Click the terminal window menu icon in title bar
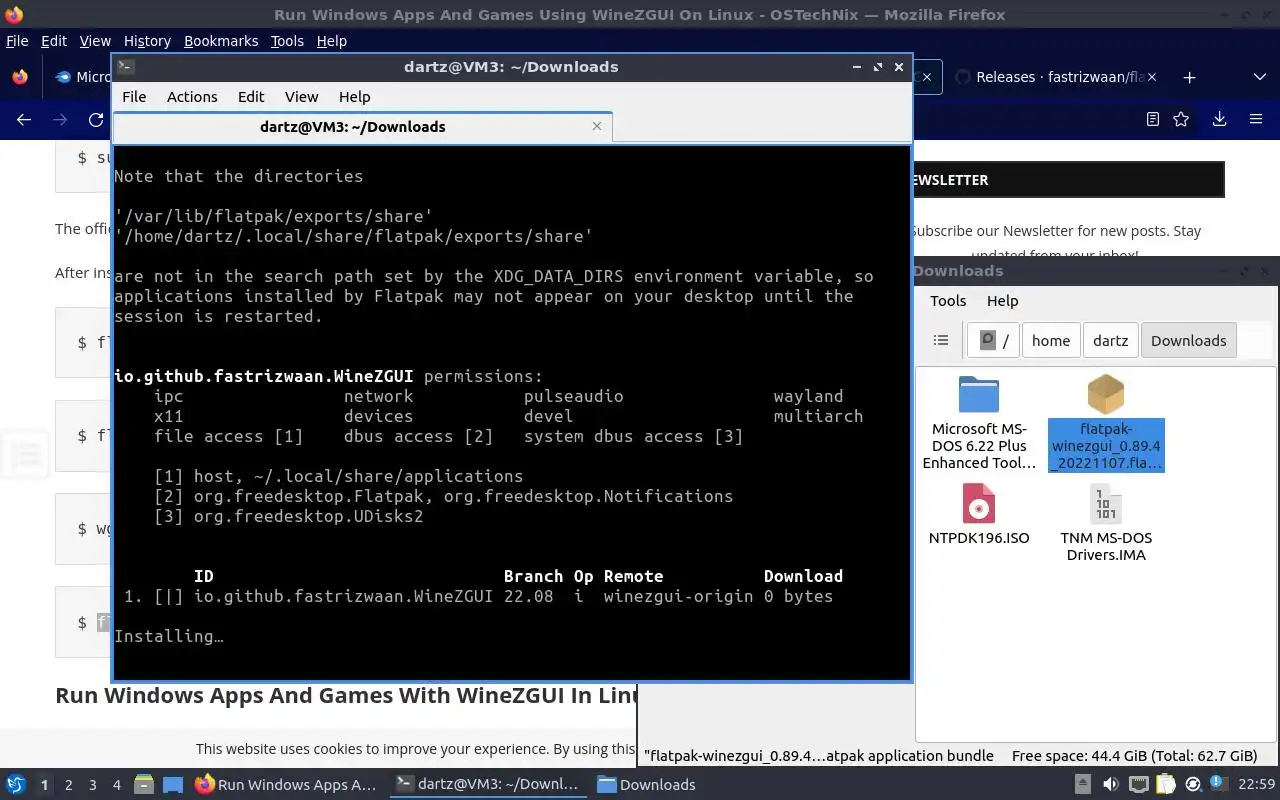 125,67
